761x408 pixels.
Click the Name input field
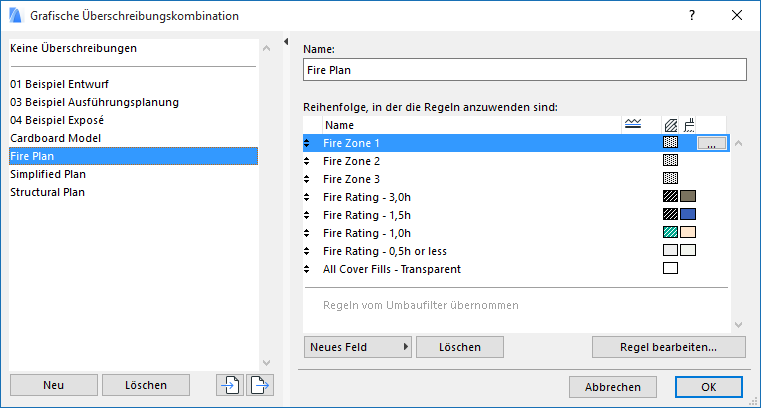524,70
